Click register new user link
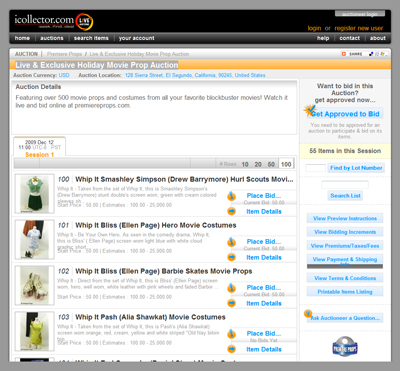Viewport: 400px width, 371px height. tap(359, 28)
